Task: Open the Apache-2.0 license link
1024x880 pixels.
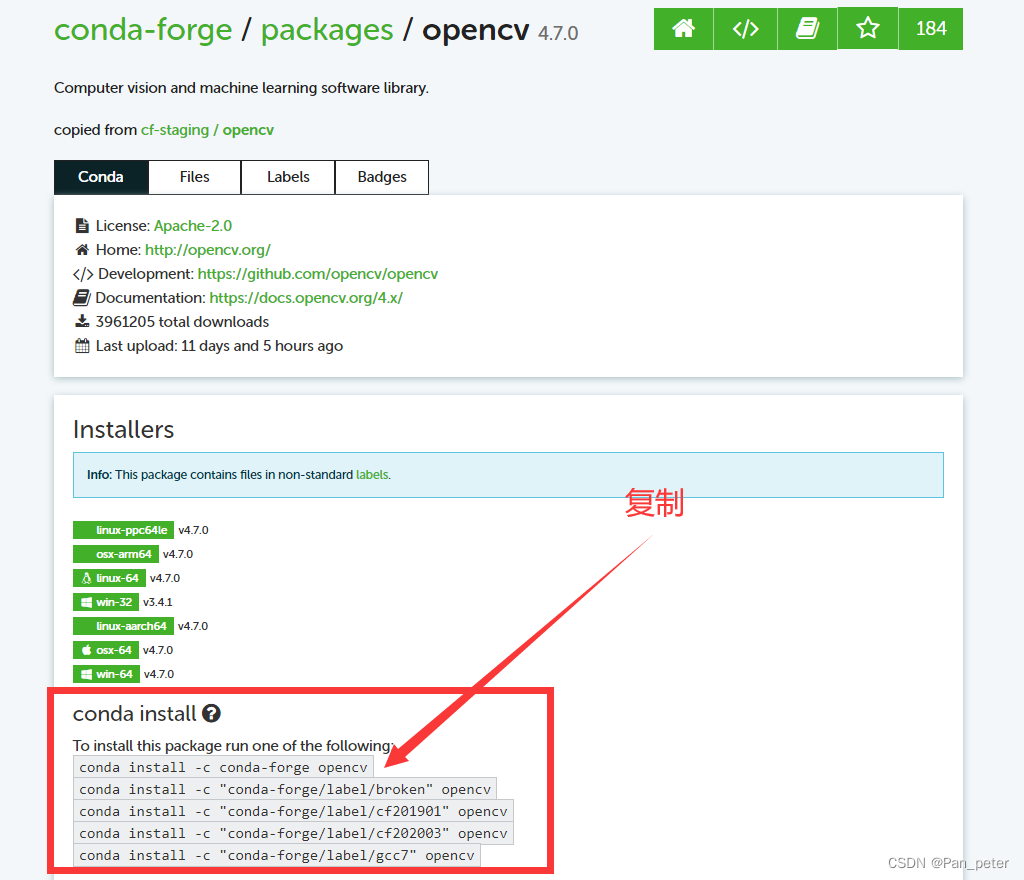Action: pos(193,226)
